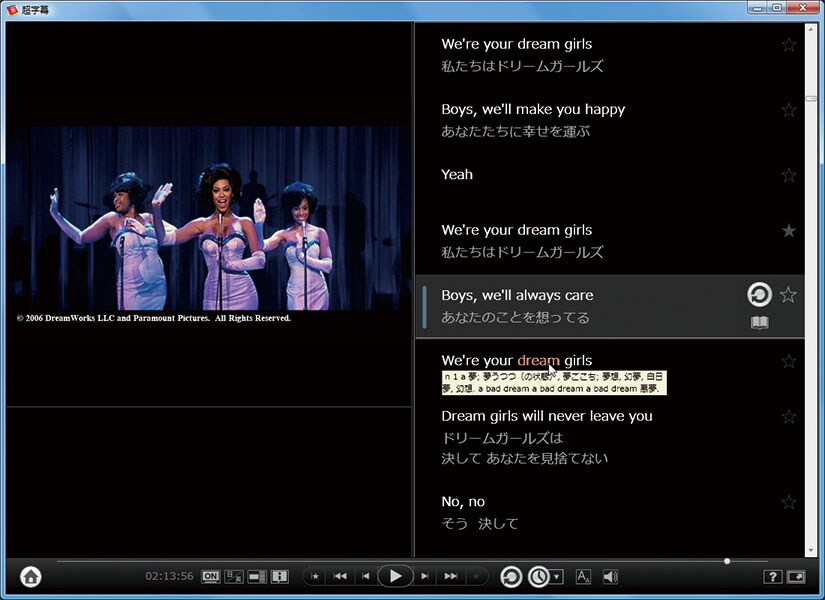
Task: Select the subtitle "Boys, we'll make you happy"
Action: tap(533, 109)
